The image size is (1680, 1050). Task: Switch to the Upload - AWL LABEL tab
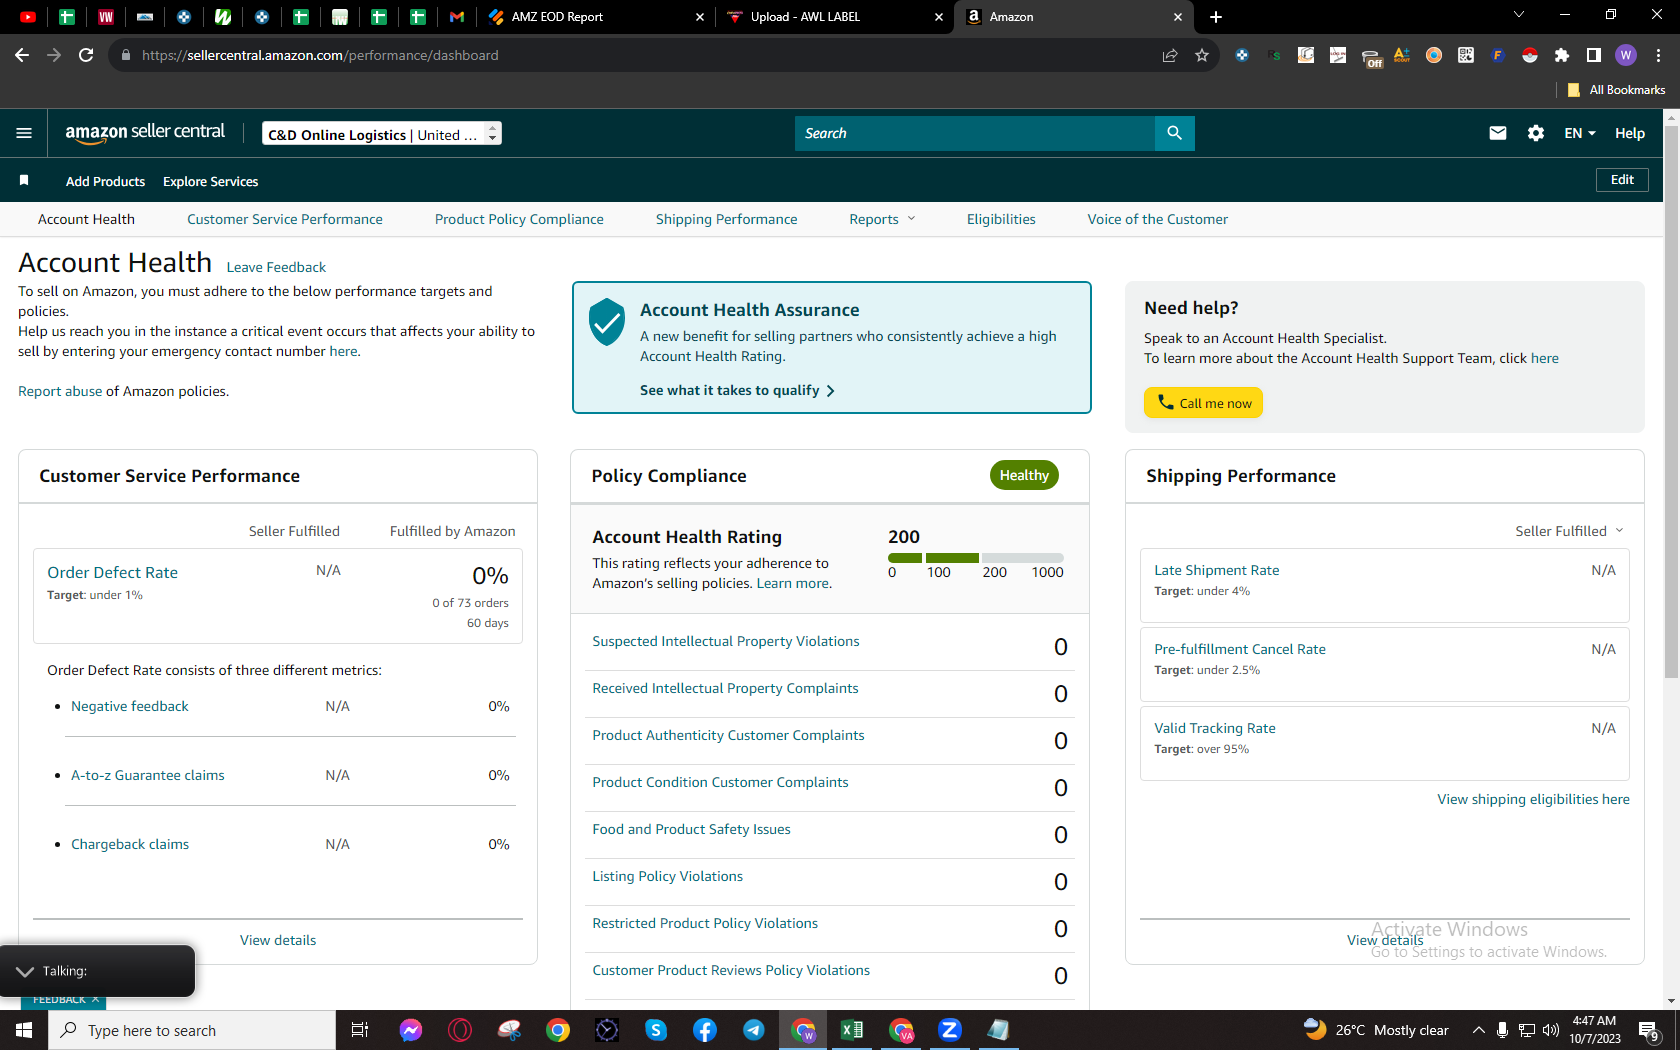pyautogui.click(x=835, y=17)
